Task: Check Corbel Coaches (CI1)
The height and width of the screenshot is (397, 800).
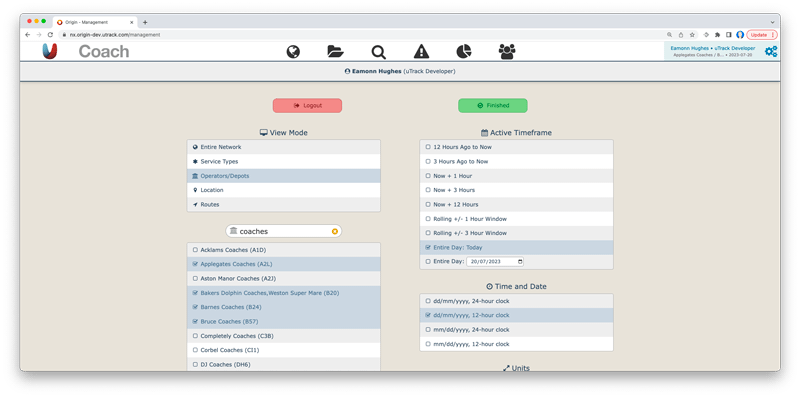Action: (x=283, y=350)
